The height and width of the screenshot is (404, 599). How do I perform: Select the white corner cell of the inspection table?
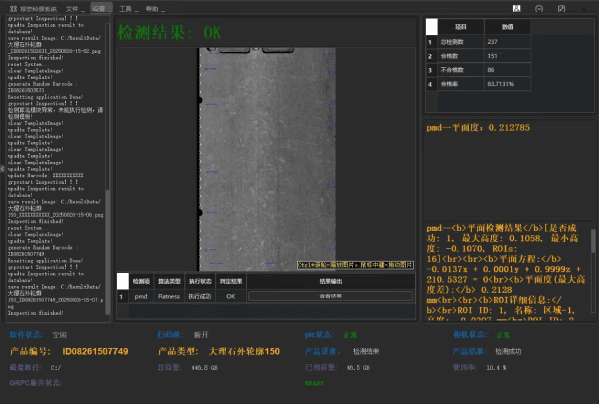(x=123, y=281)
